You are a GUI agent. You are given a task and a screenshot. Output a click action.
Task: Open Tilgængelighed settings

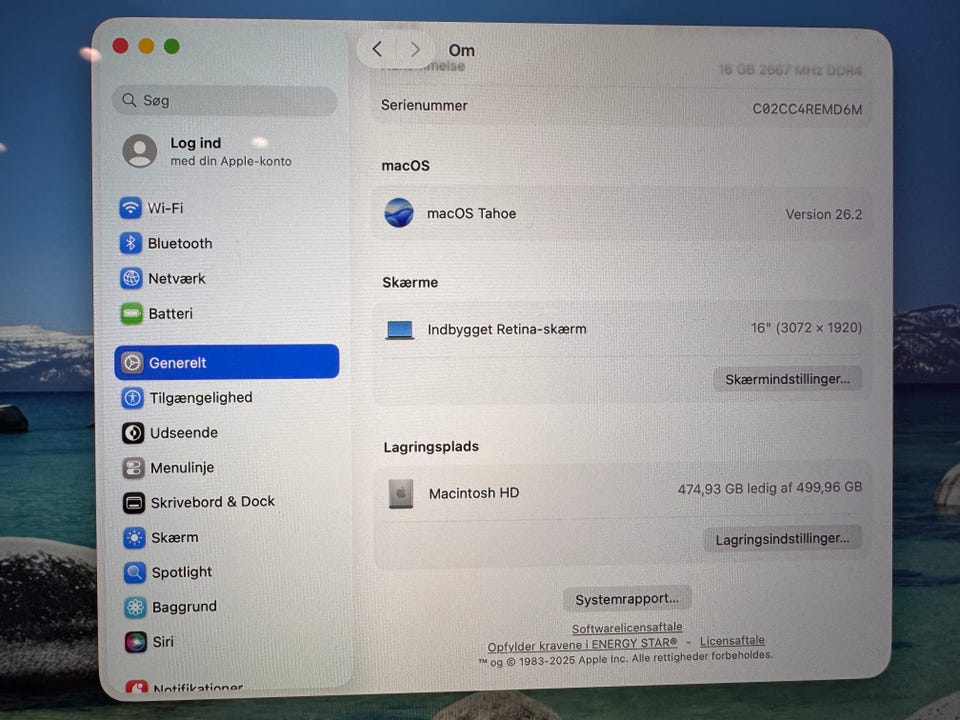click(x=227, y=398)
